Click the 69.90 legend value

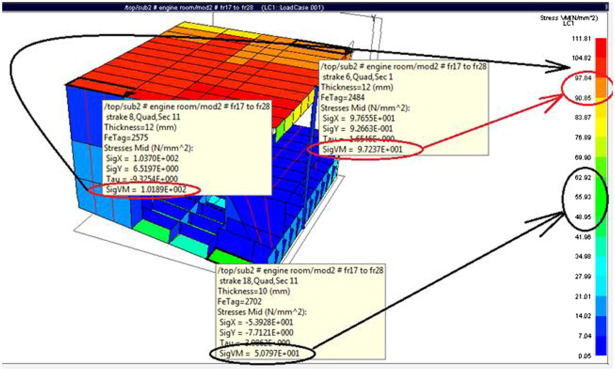pyautogui.click(x=583, y=157)
